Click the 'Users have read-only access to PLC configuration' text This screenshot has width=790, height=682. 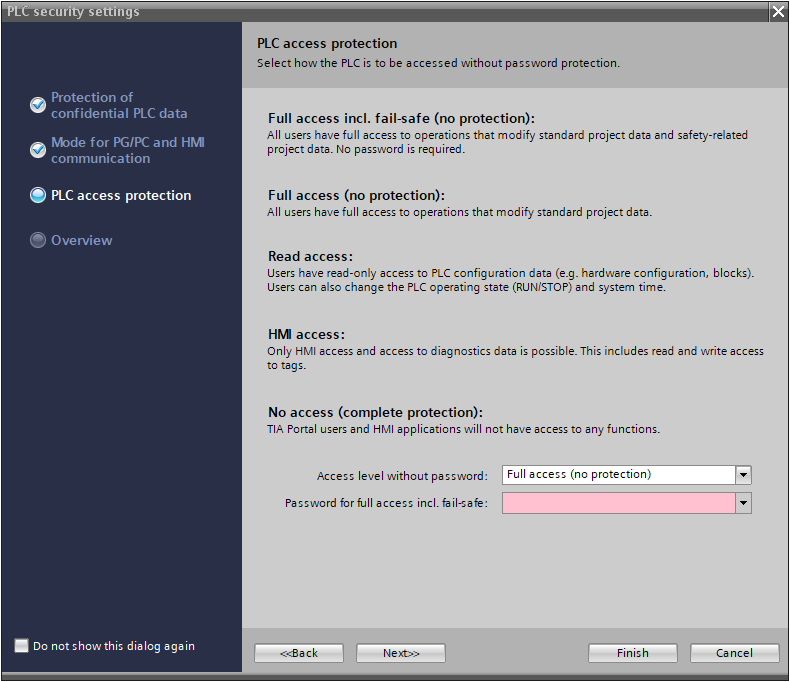pyautogui.click(x=510, y=280)
